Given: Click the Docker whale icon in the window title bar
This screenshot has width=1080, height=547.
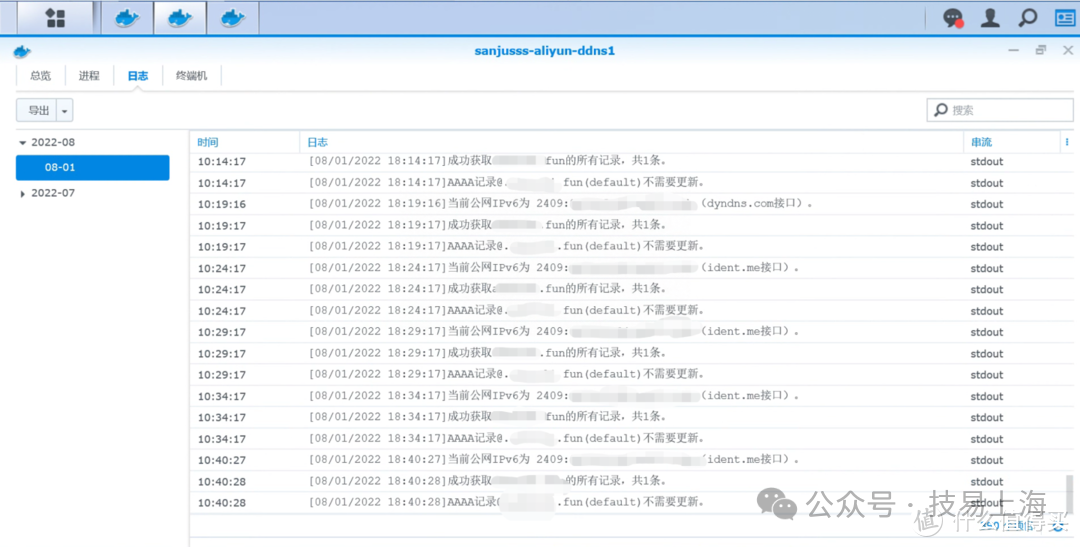Looking at the screenshot, I should pyautogui.click(x=22, y=52).
